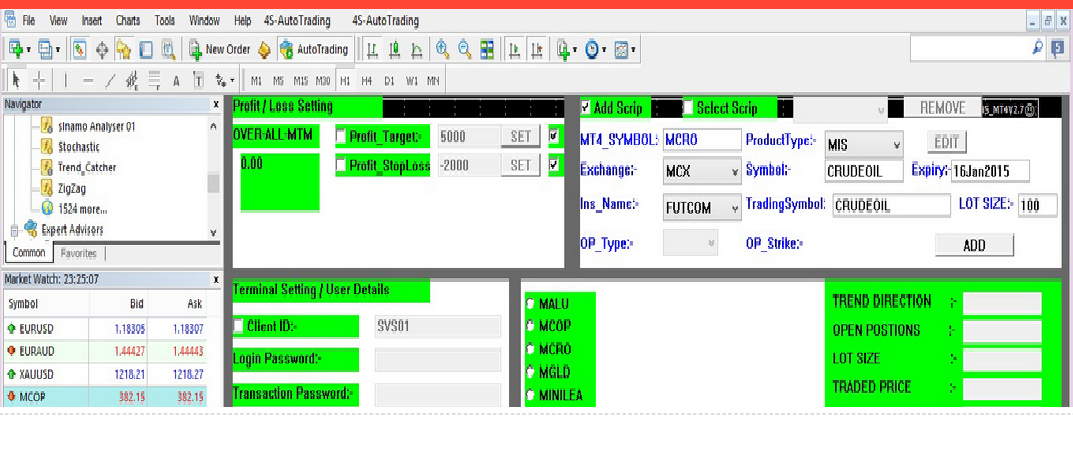
Task: Switch to D1 timeframe
Action: click(389, 81)
